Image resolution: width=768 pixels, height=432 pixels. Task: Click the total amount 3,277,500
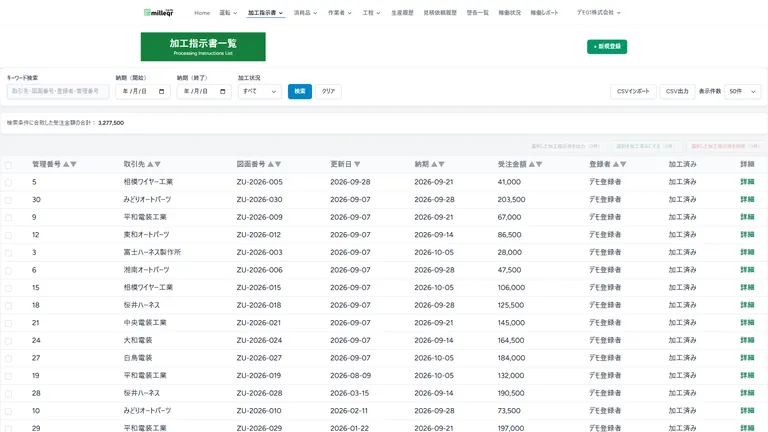[x=111, y=123]
